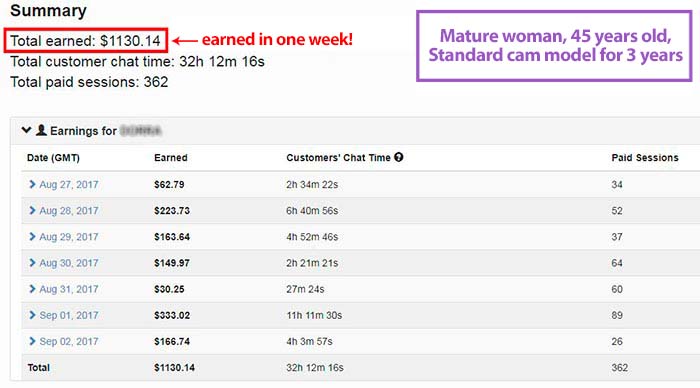Open the Aug 30, 2017 date link

(x=69, y=263)
